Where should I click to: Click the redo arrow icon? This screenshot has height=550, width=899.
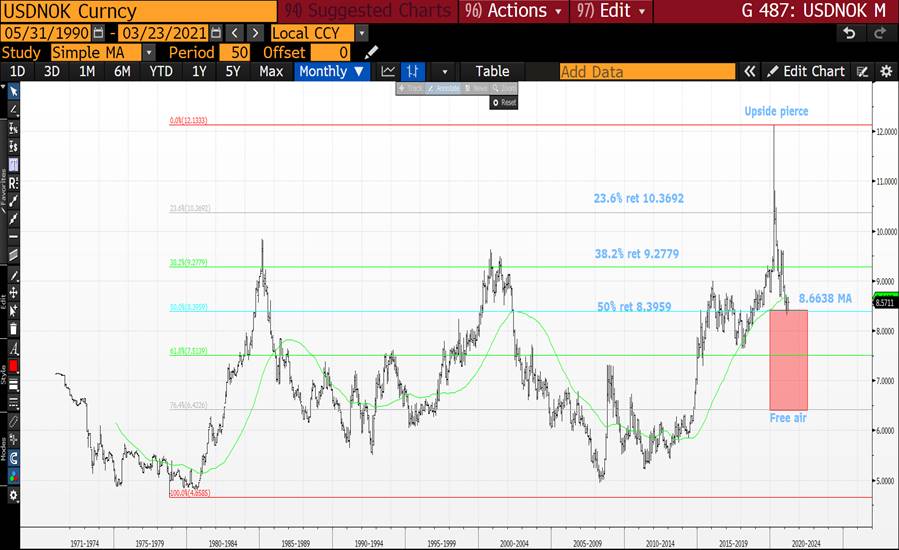tap(880, 33)
